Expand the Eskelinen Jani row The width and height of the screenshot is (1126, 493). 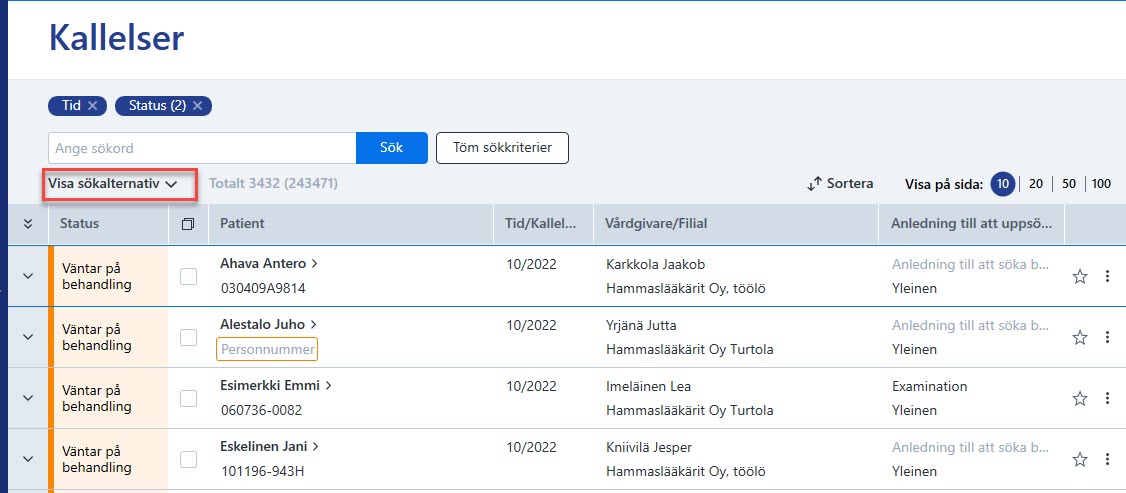[x=28, y=459]
